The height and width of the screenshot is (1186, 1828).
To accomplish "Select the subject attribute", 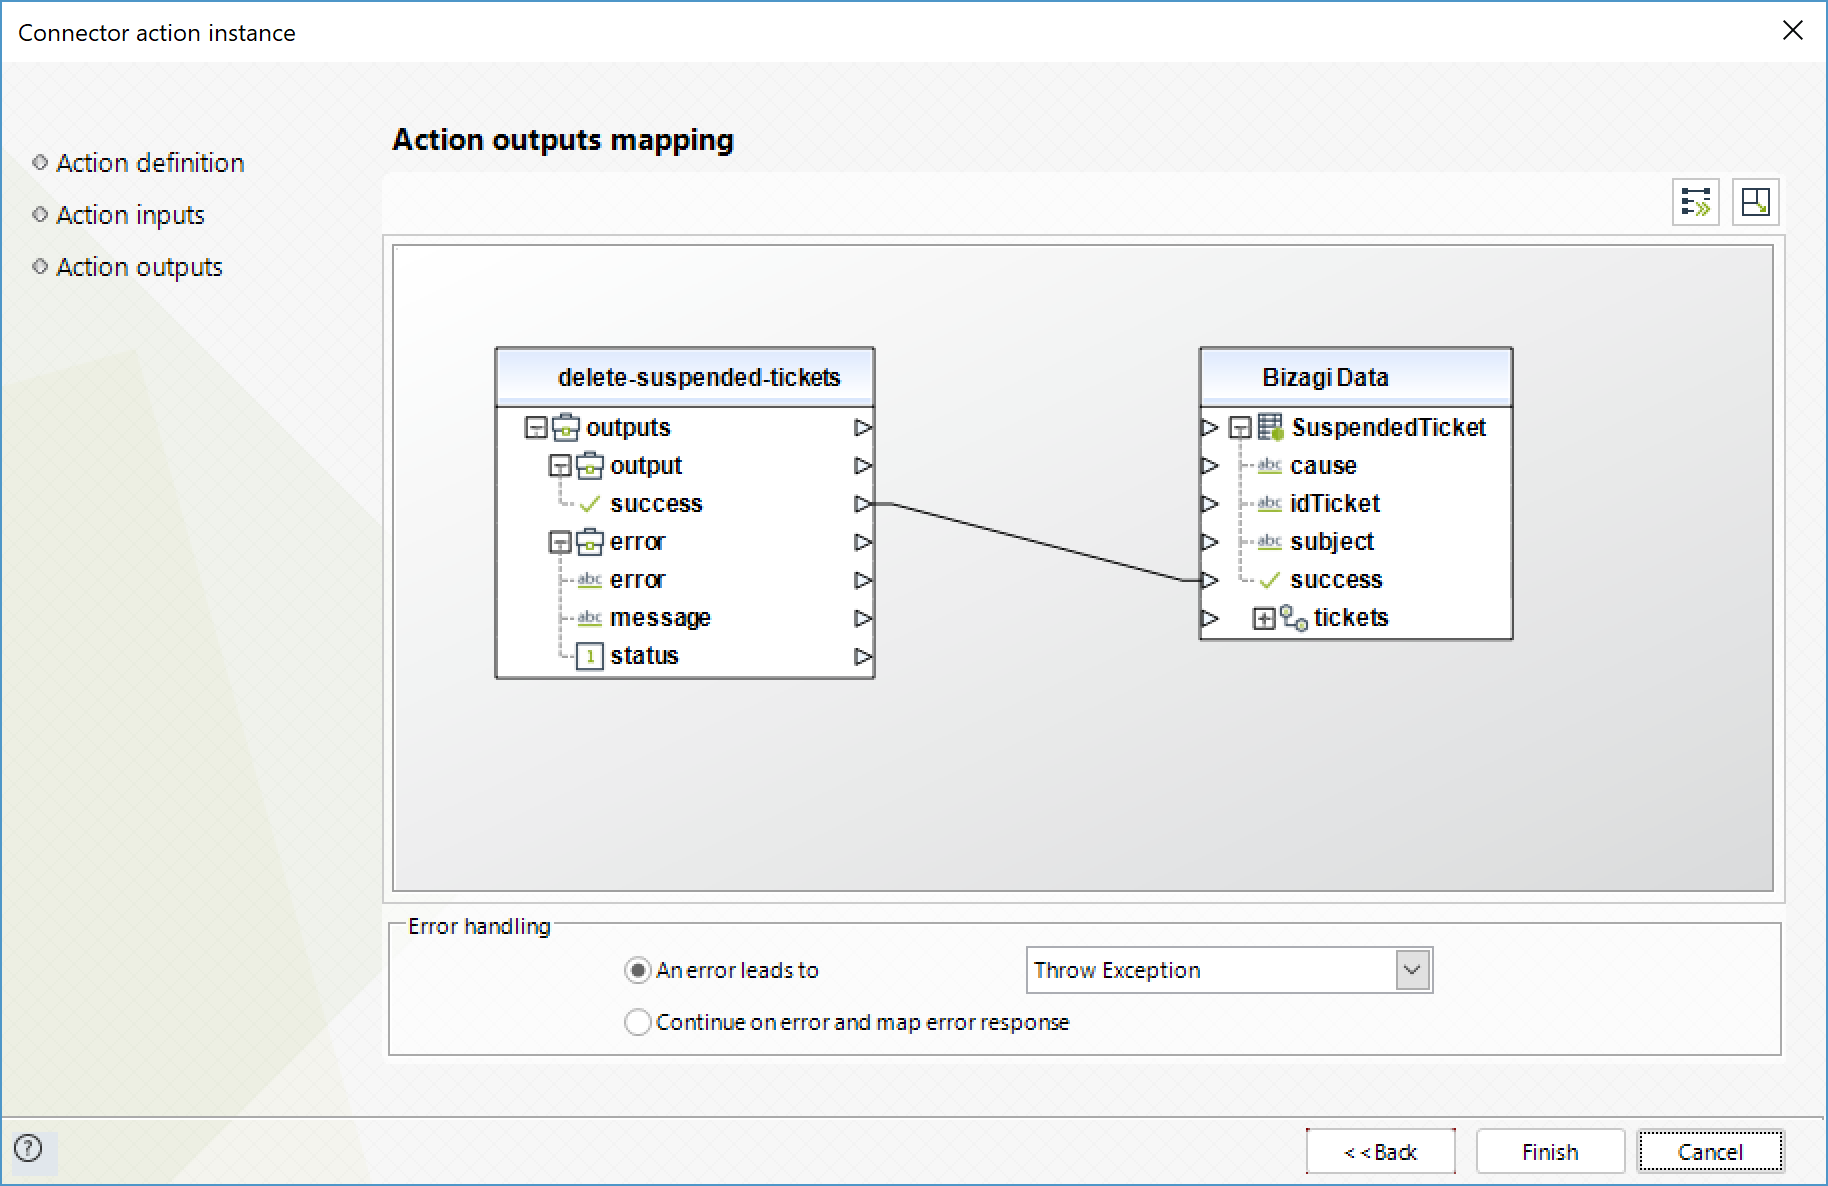I will point(1332,541).
